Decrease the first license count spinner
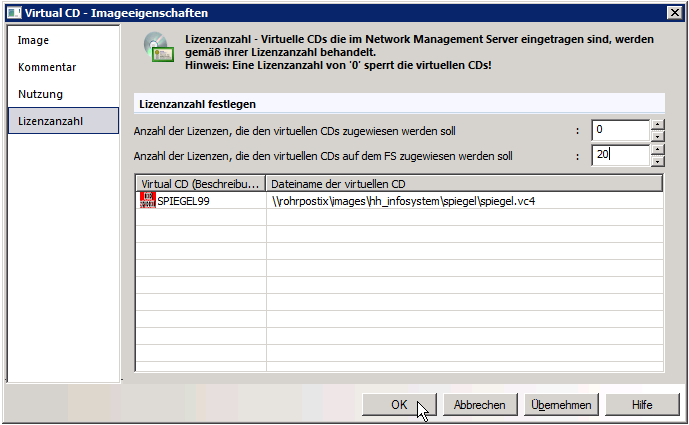The height and width of the screenshot is (425, 689). (657, 136)
